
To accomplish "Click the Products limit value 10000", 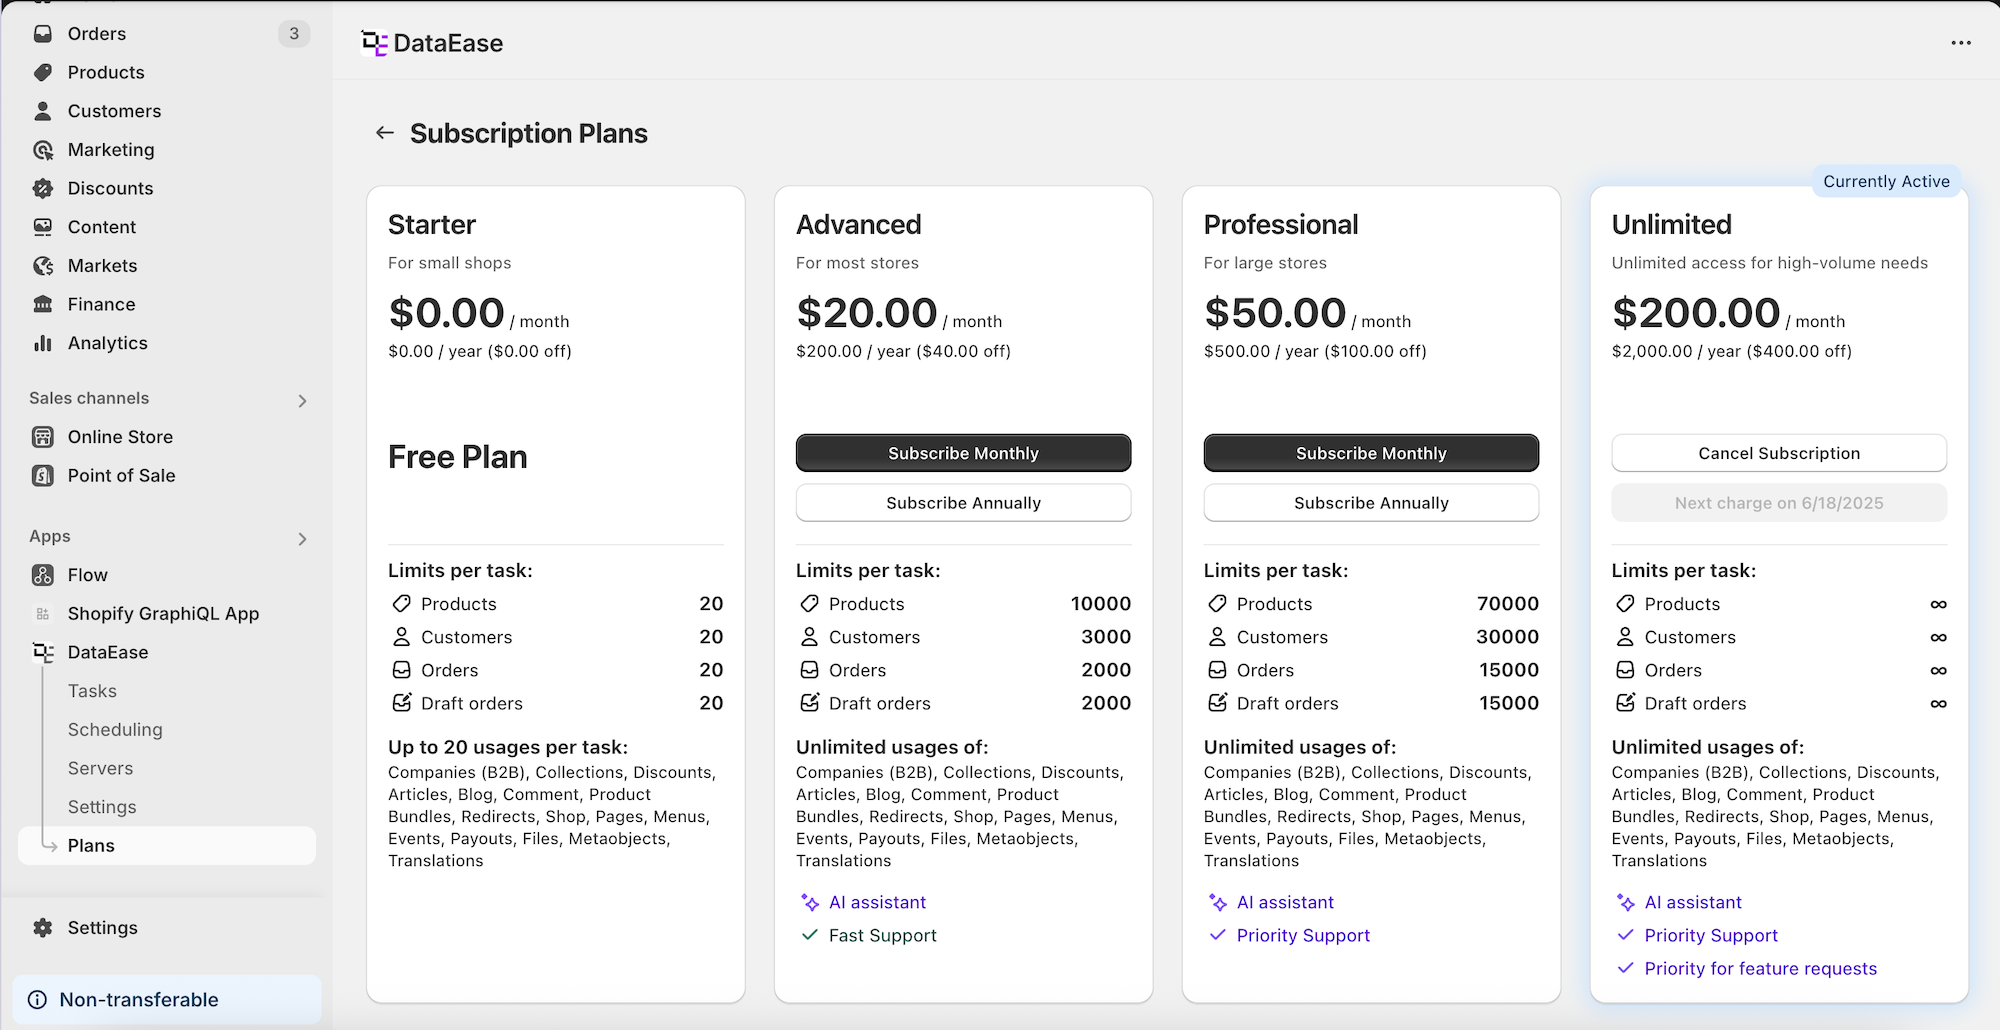I will click(1101, 604).
